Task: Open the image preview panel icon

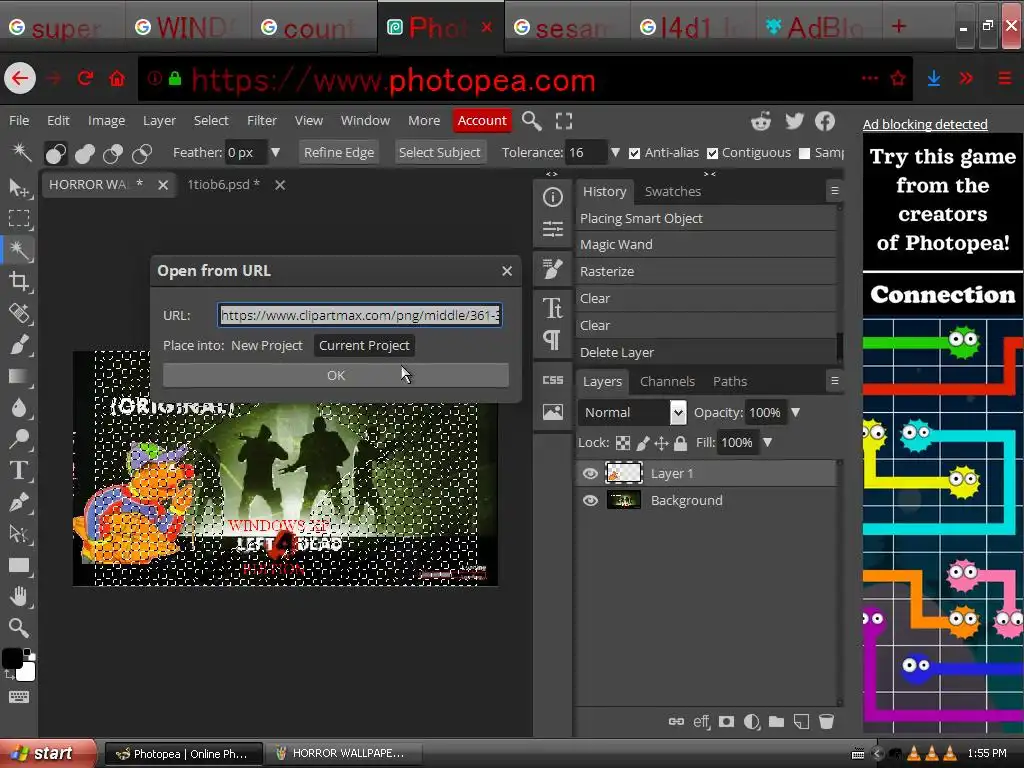Action: pos(552,412)
